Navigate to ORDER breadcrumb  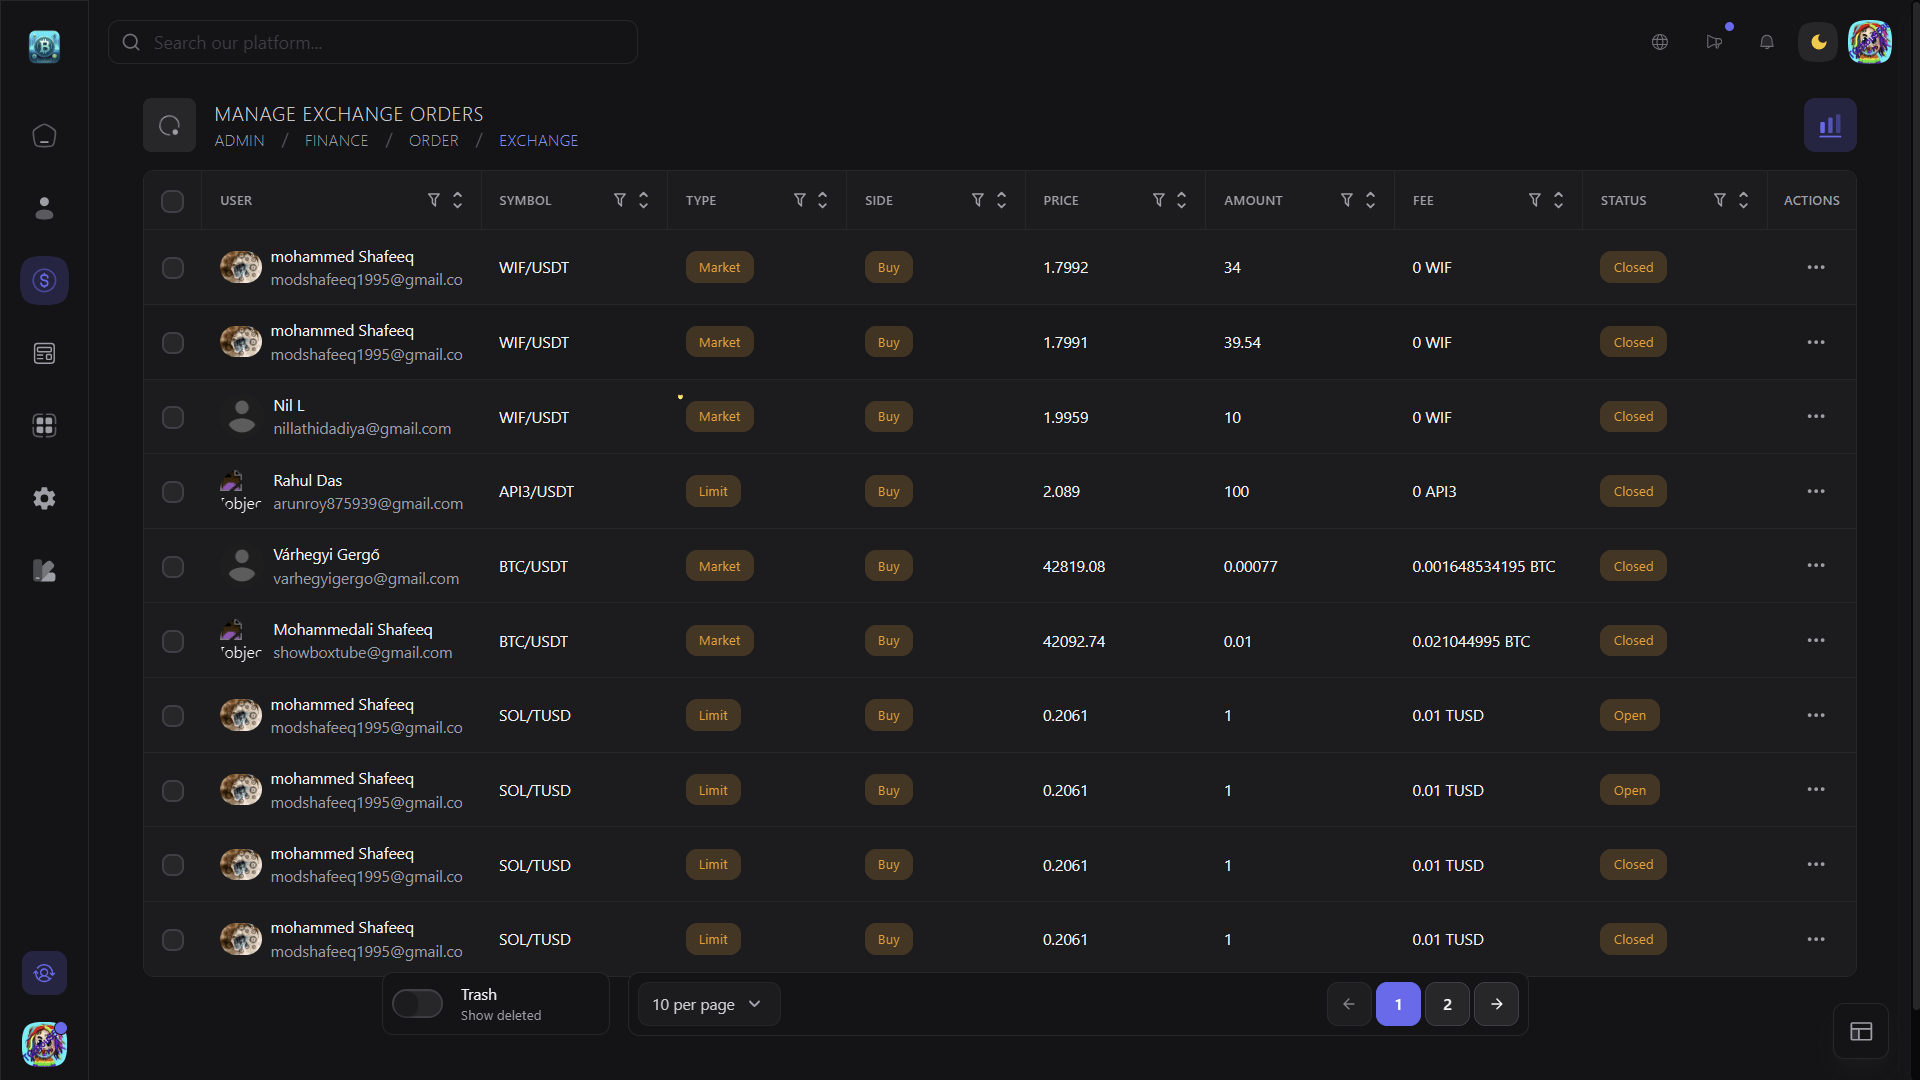tap(433, 141)
